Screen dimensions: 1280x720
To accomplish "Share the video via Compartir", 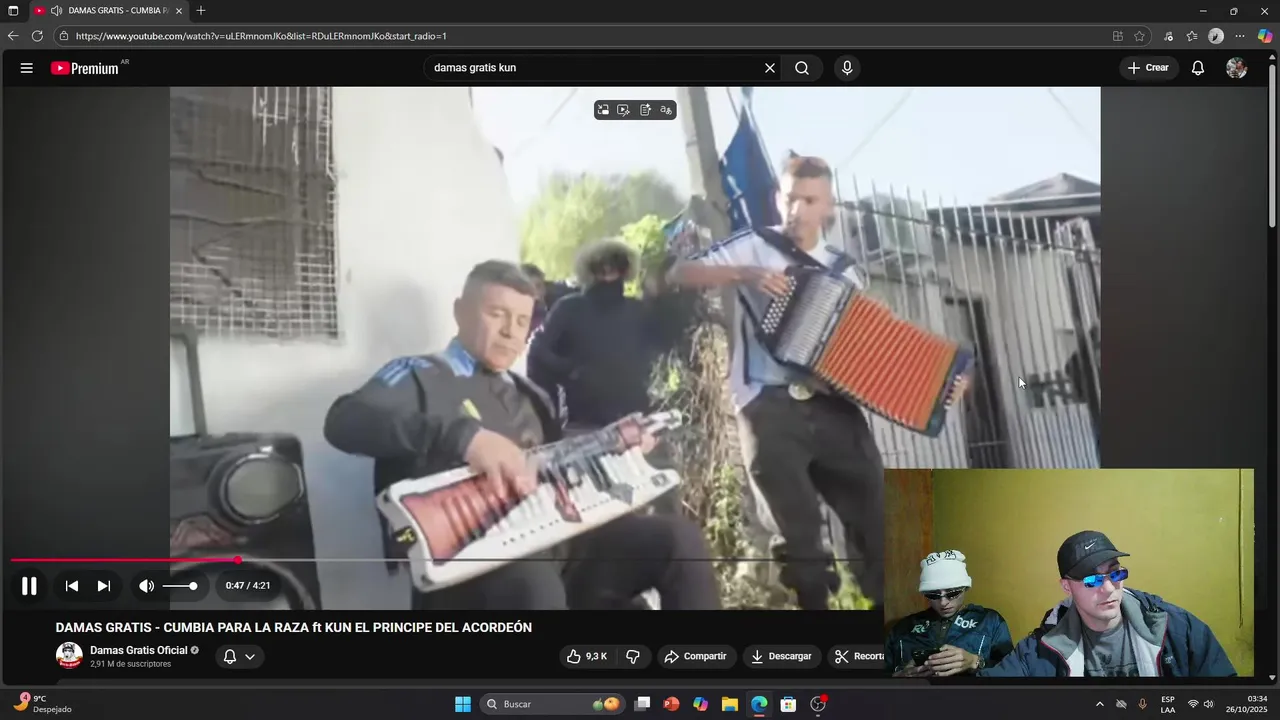I will (x=696, y=656).
